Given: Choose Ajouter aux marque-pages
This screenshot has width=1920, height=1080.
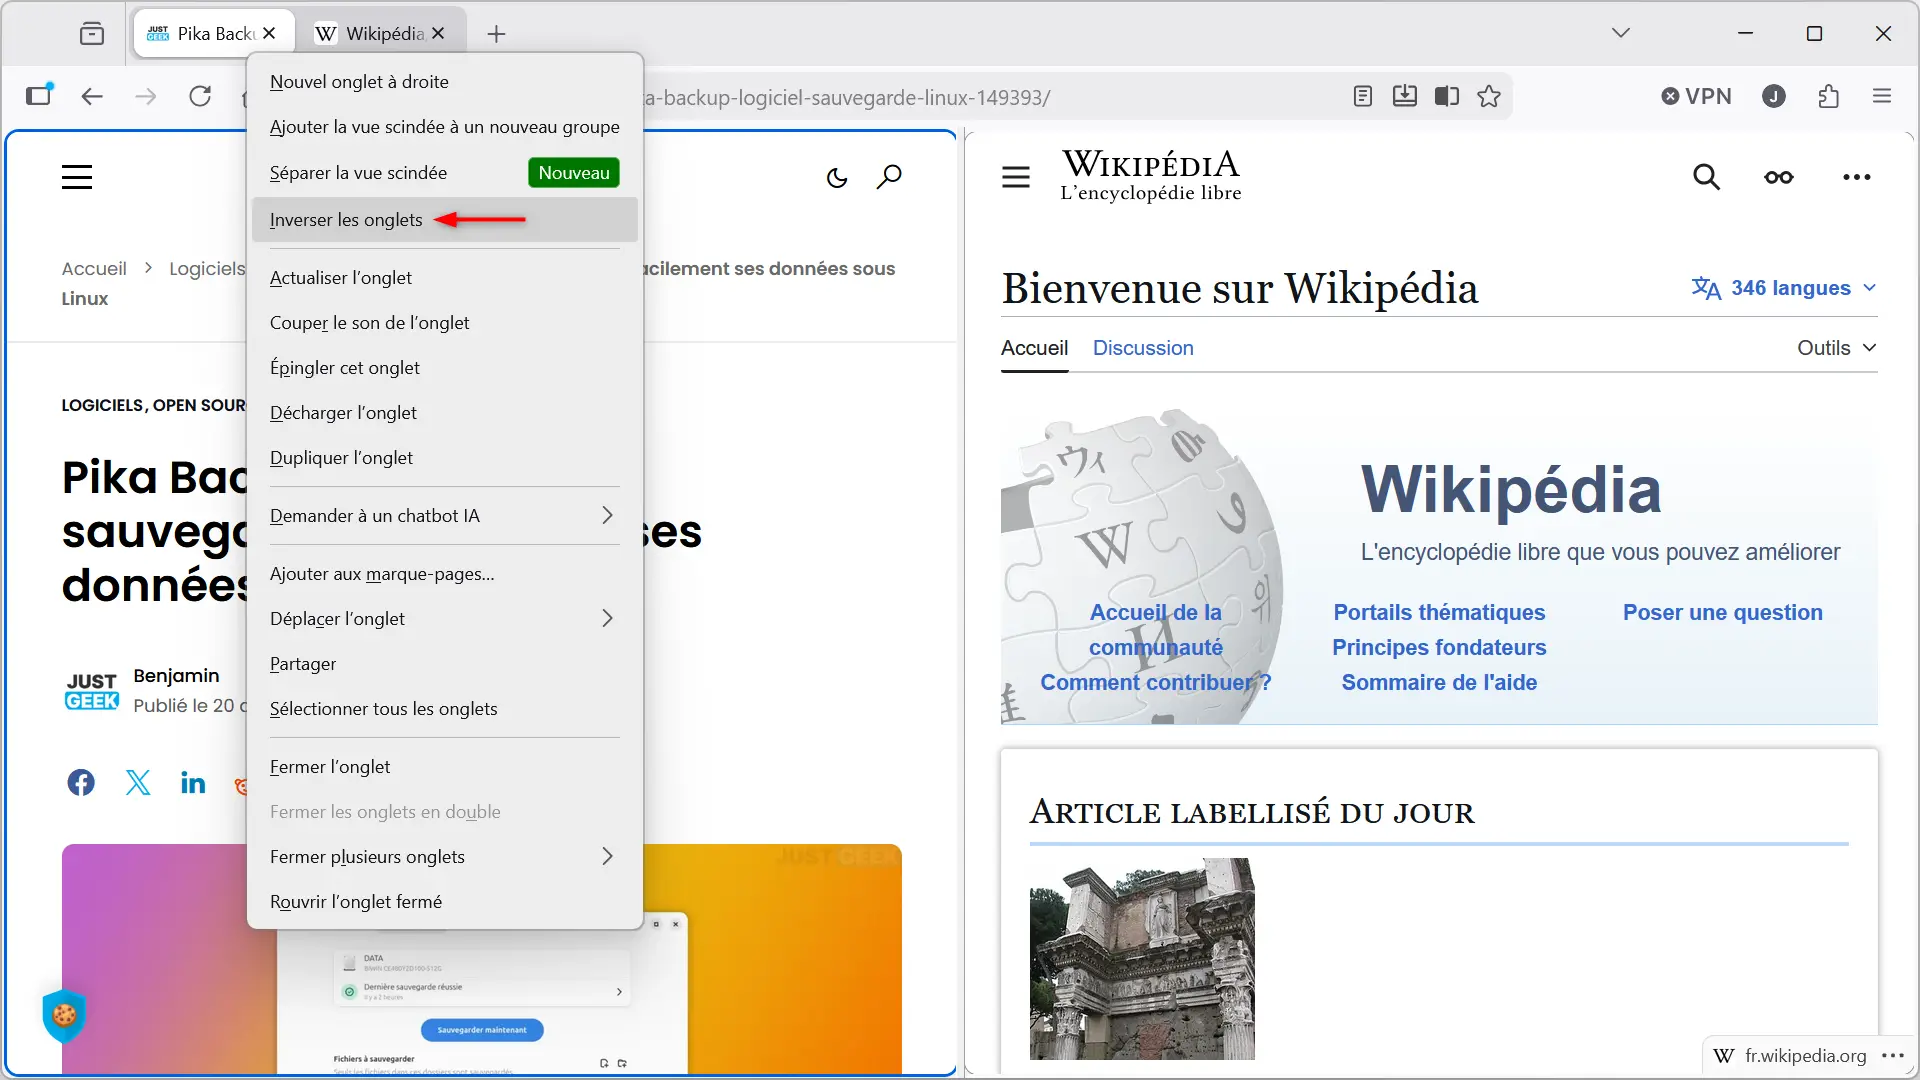Looking at the screenshot, I should pyautogui.click(x=445, y=574).
